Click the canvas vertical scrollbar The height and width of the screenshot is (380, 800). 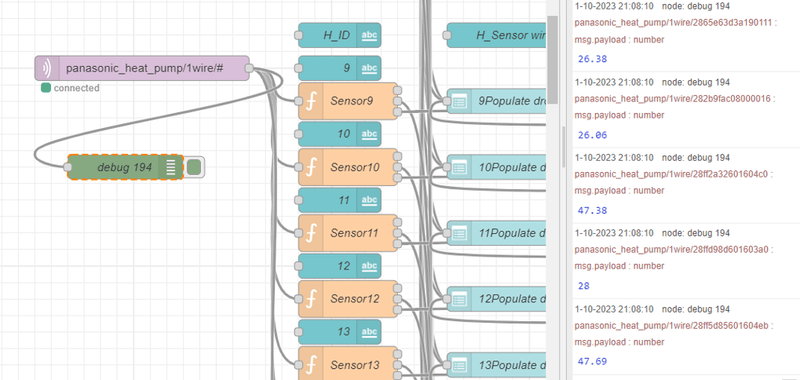(552, 59)
